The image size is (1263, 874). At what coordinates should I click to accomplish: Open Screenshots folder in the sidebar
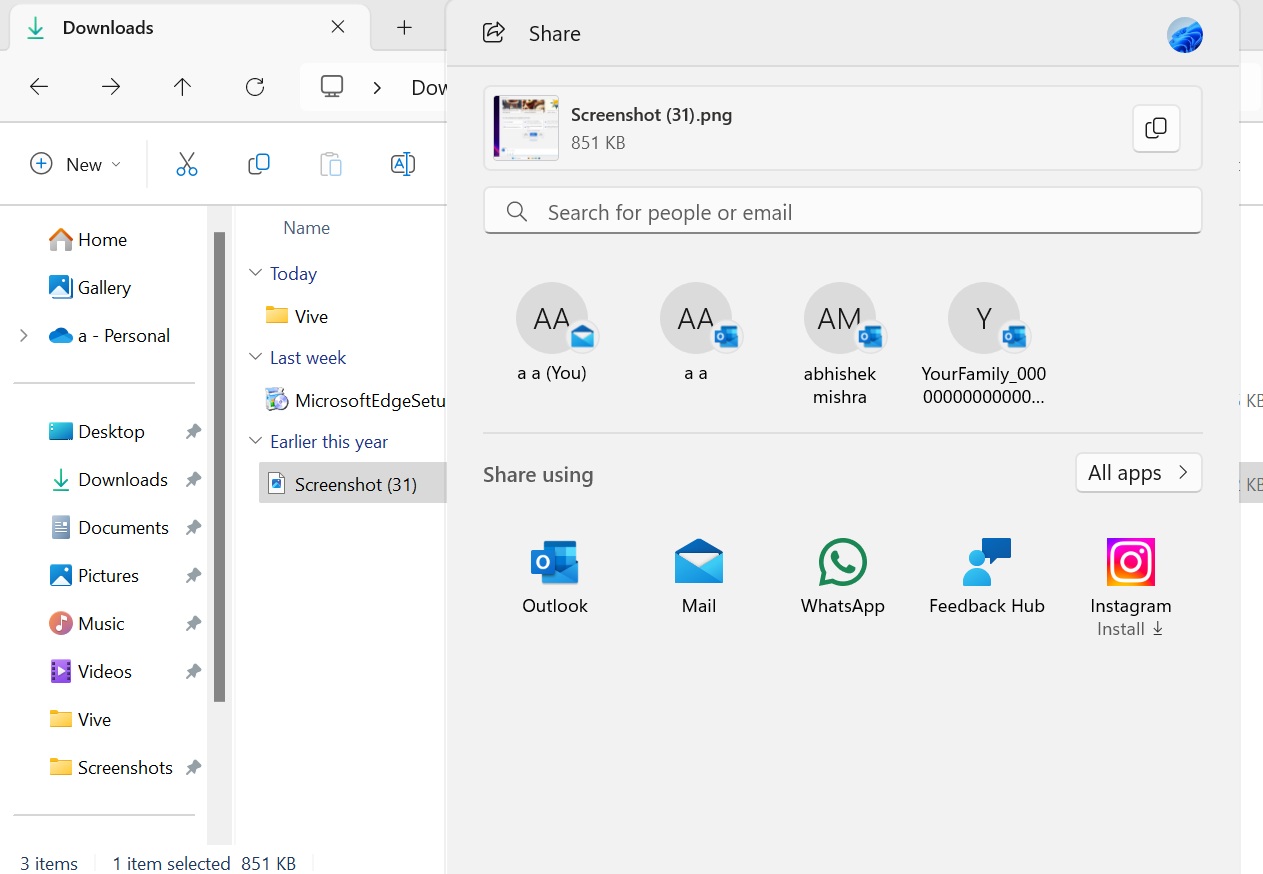click(x=111, y=768)
